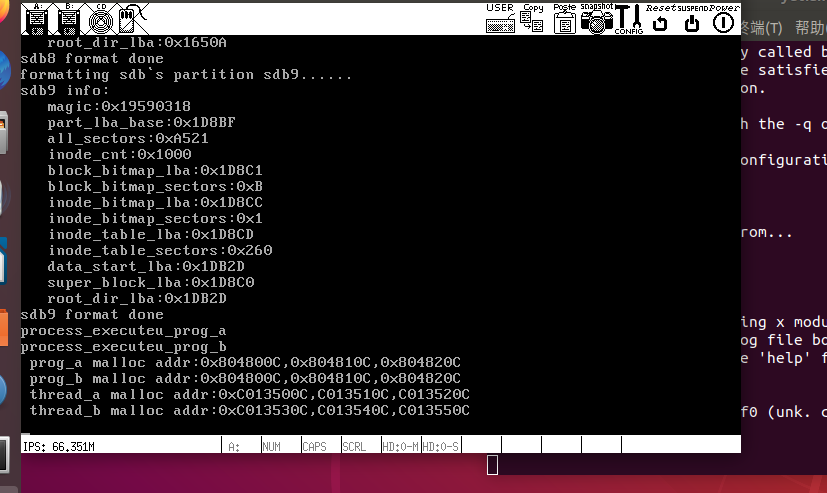Click the CD-ROM drive icon
The width and height of the screenshot is (827, 493).
(x=99, y=17)
